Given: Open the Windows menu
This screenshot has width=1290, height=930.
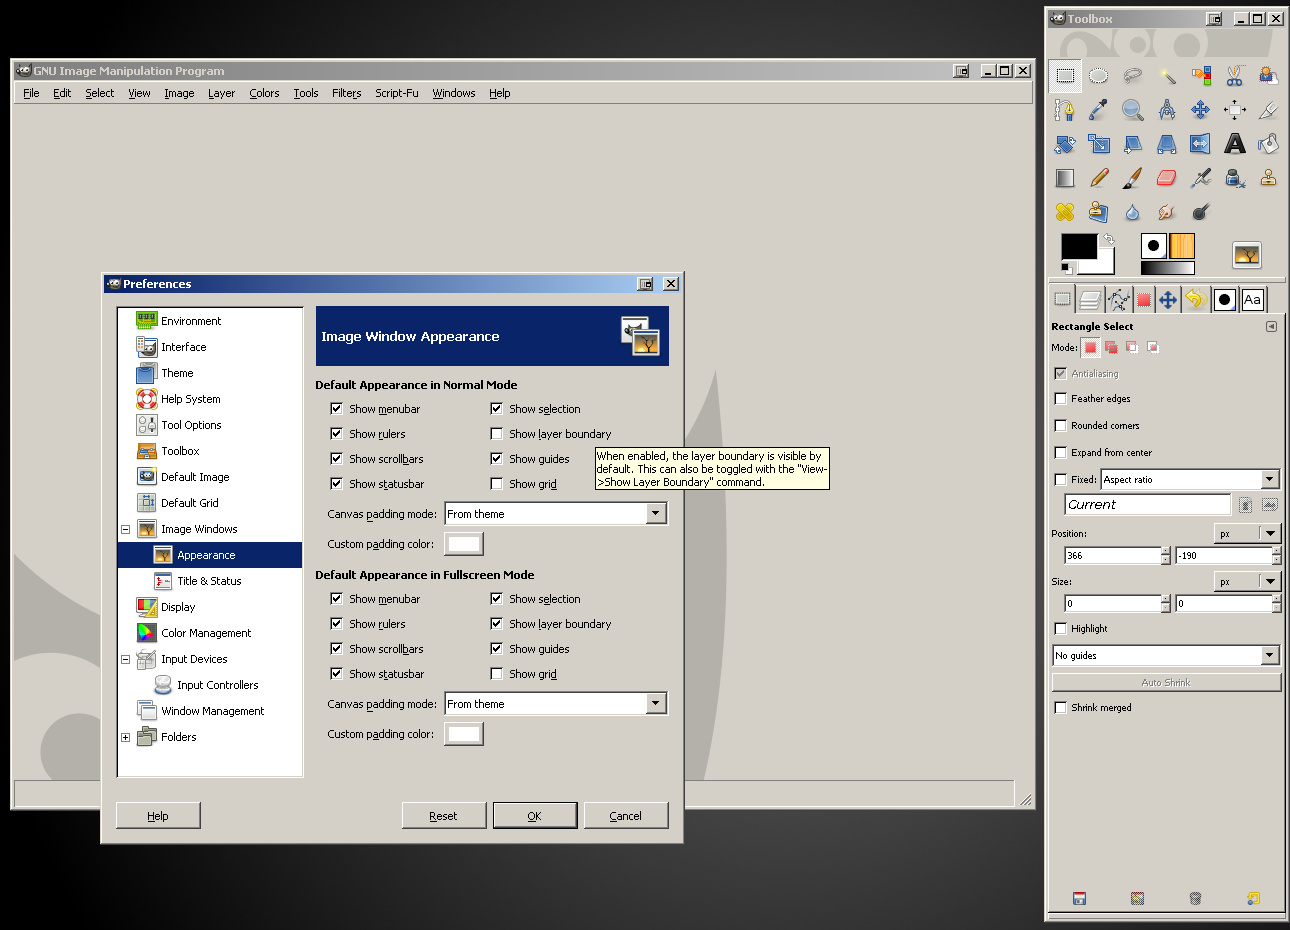Looking at the screenshot, I should [x=453, y=93].
